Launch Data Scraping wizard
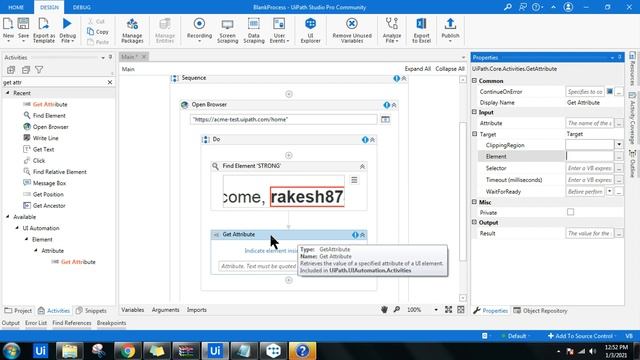The width and height of the screenshot is (640, 360). click(254, 30)
